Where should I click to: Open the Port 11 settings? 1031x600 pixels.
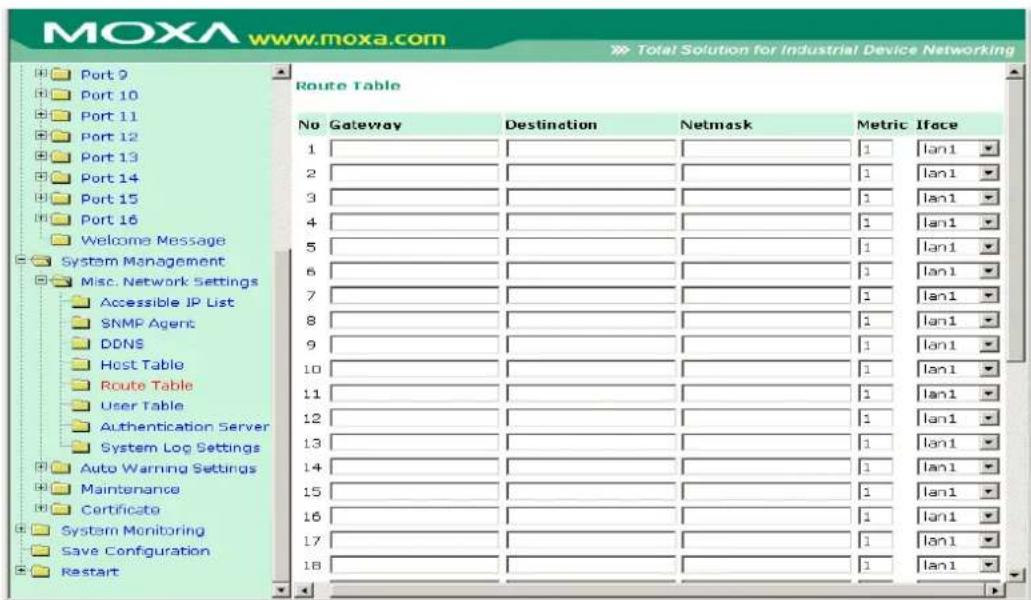point(109,116)
